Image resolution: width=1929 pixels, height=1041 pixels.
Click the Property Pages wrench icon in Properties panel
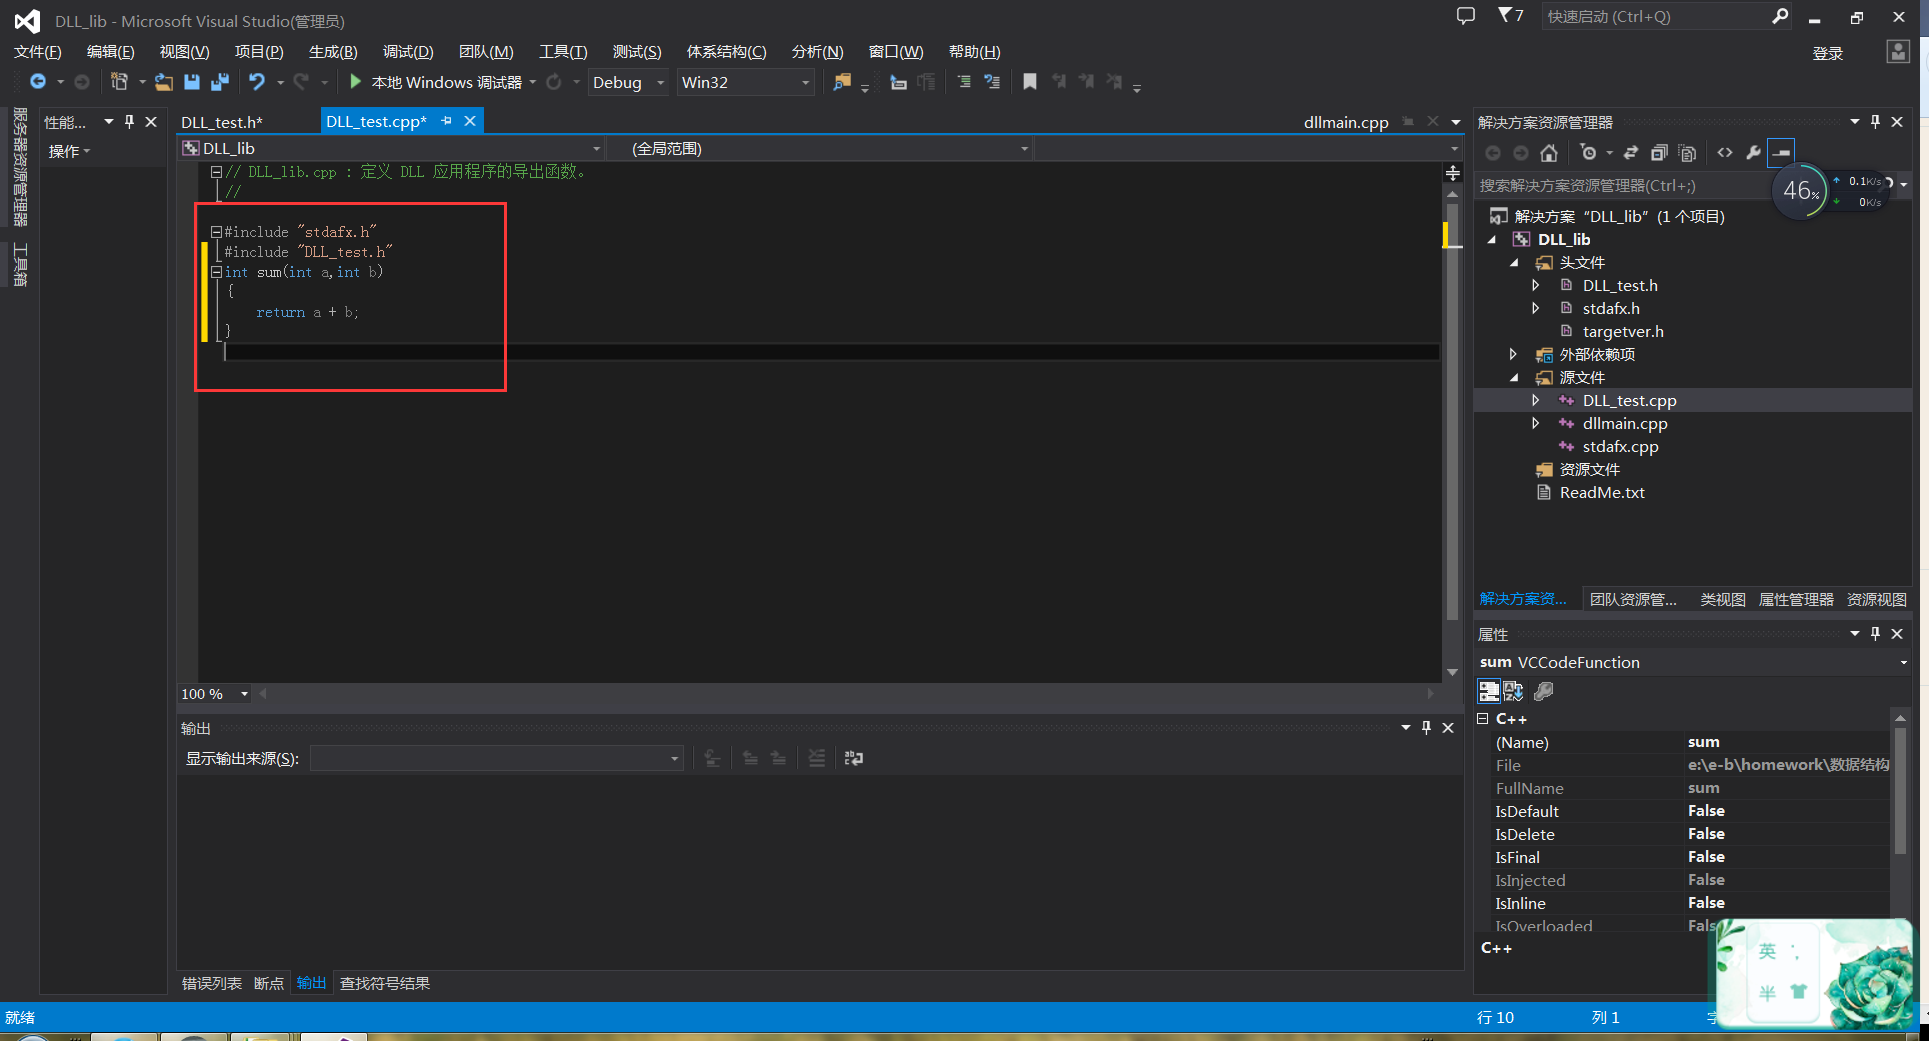(x=1544, y=691)
